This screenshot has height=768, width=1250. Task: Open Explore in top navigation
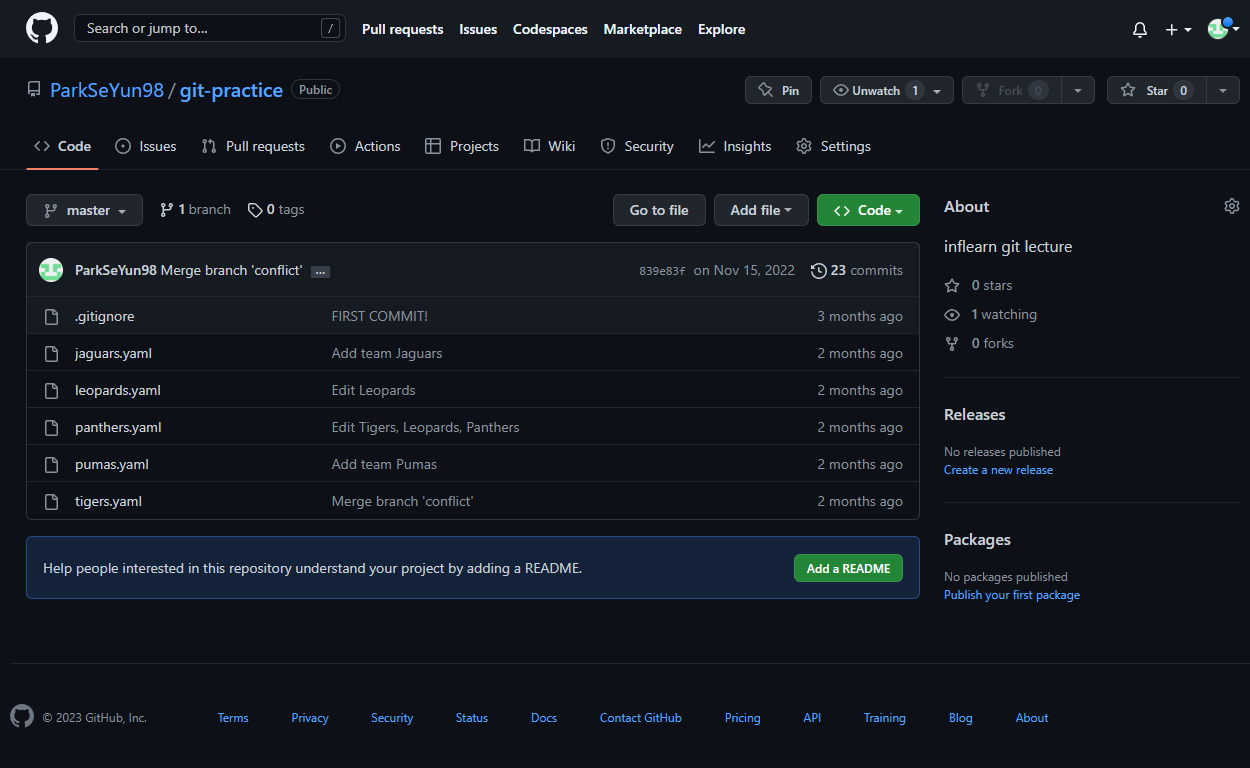click(x=721, y=29)
